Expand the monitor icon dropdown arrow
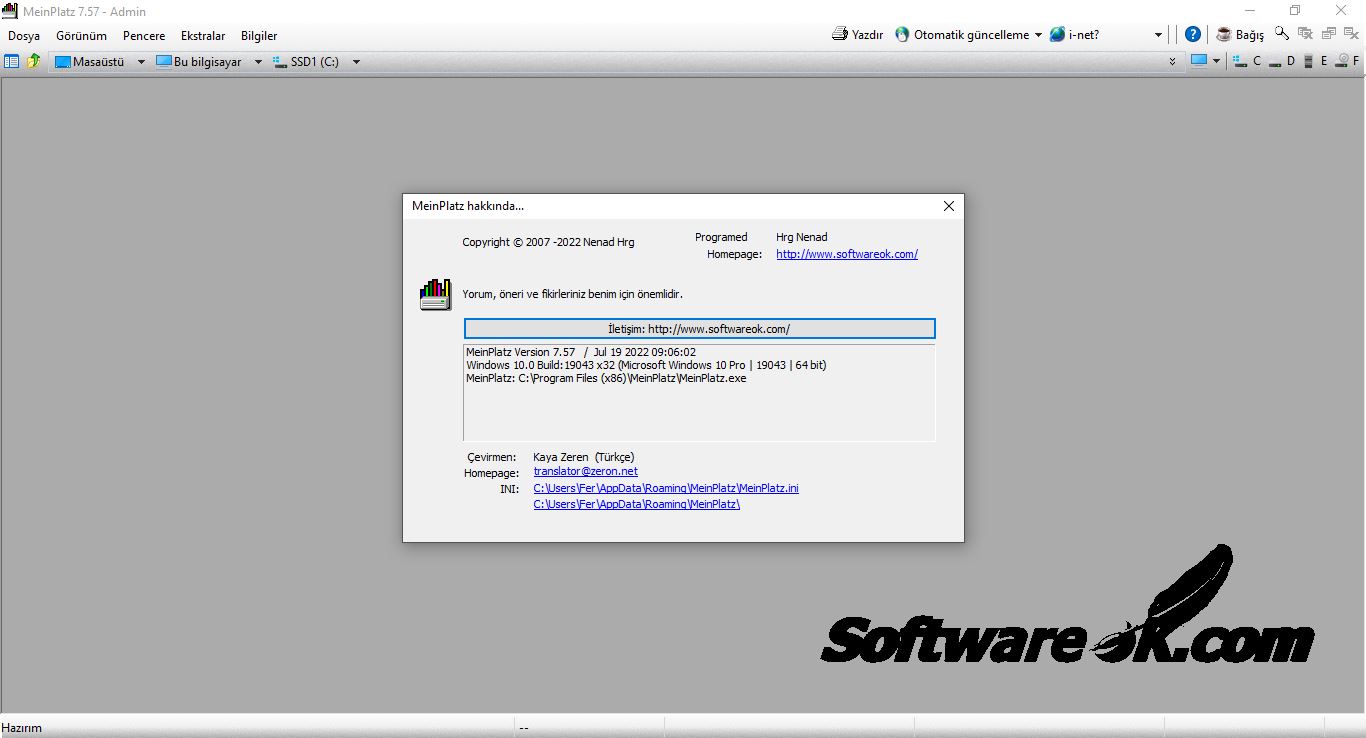The image size is (1366, 738). tap(1216, 61)
